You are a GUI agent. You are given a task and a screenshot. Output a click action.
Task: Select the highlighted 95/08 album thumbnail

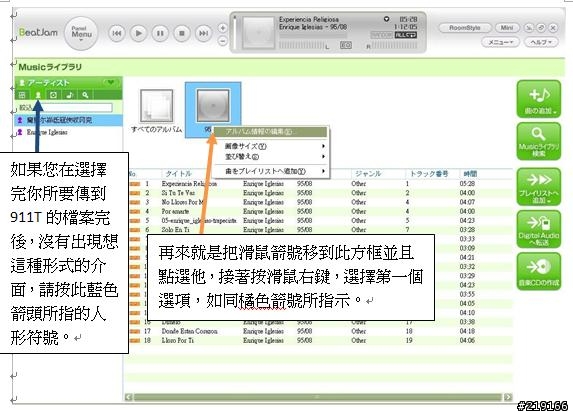coord(213,106)
